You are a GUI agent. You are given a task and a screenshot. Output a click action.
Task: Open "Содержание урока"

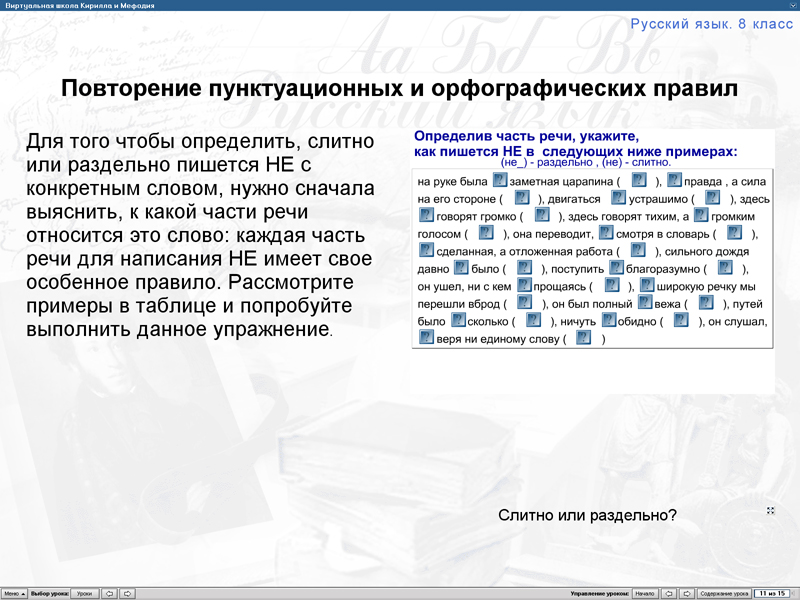click(722, 593)
